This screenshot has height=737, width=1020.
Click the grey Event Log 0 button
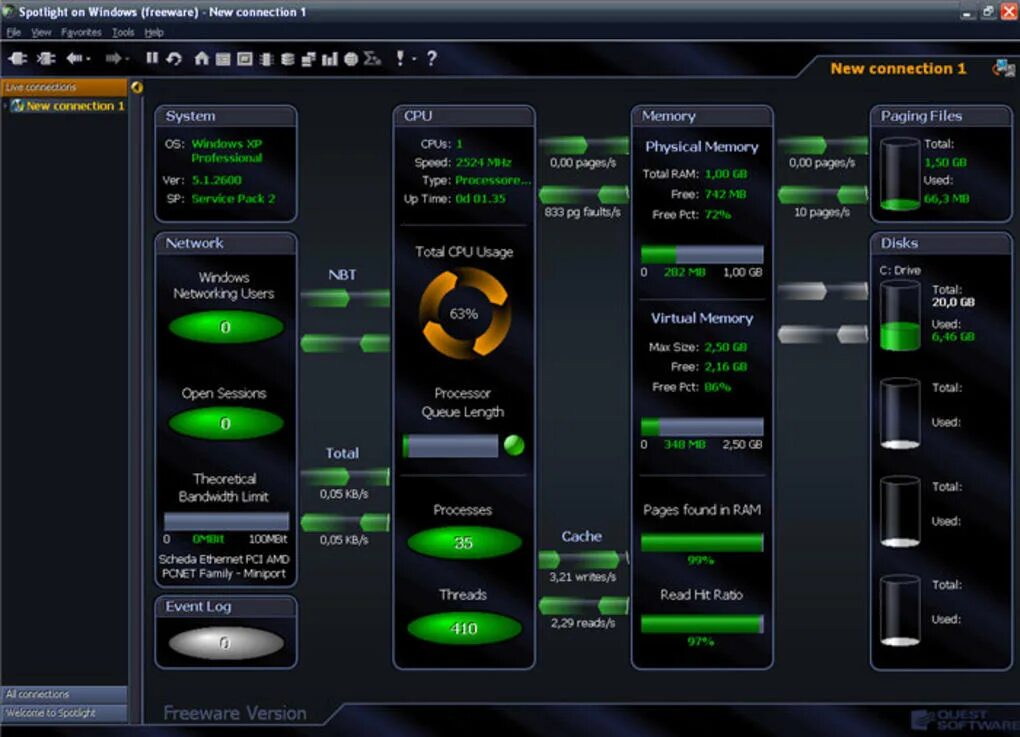pyautogui.click(x=226, y=643)
